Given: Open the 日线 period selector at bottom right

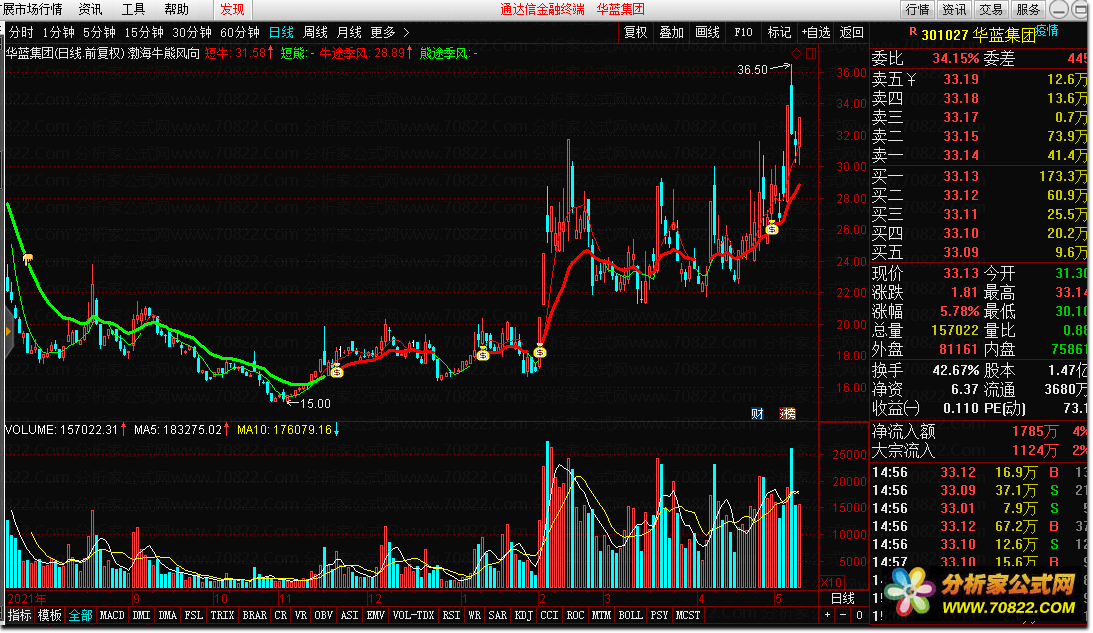Looking at the screenshot, I should click(843, 598).
